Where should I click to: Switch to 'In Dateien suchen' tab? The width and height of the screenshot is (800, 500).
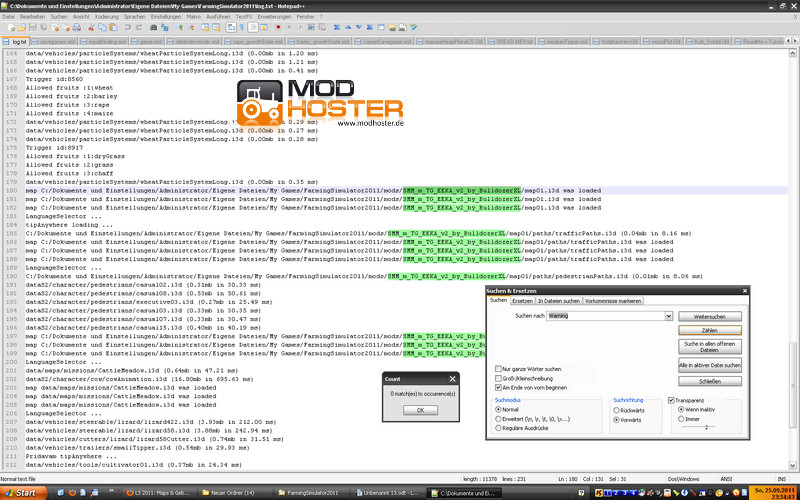(559, 301)
